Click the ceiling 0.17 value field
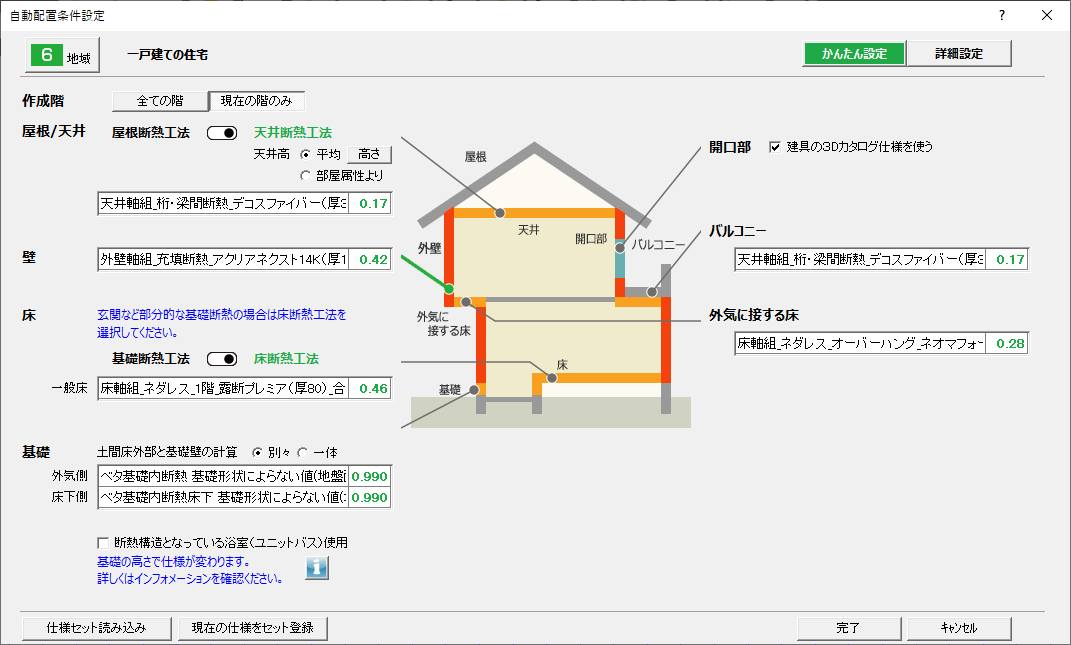 tap(374, 203)
